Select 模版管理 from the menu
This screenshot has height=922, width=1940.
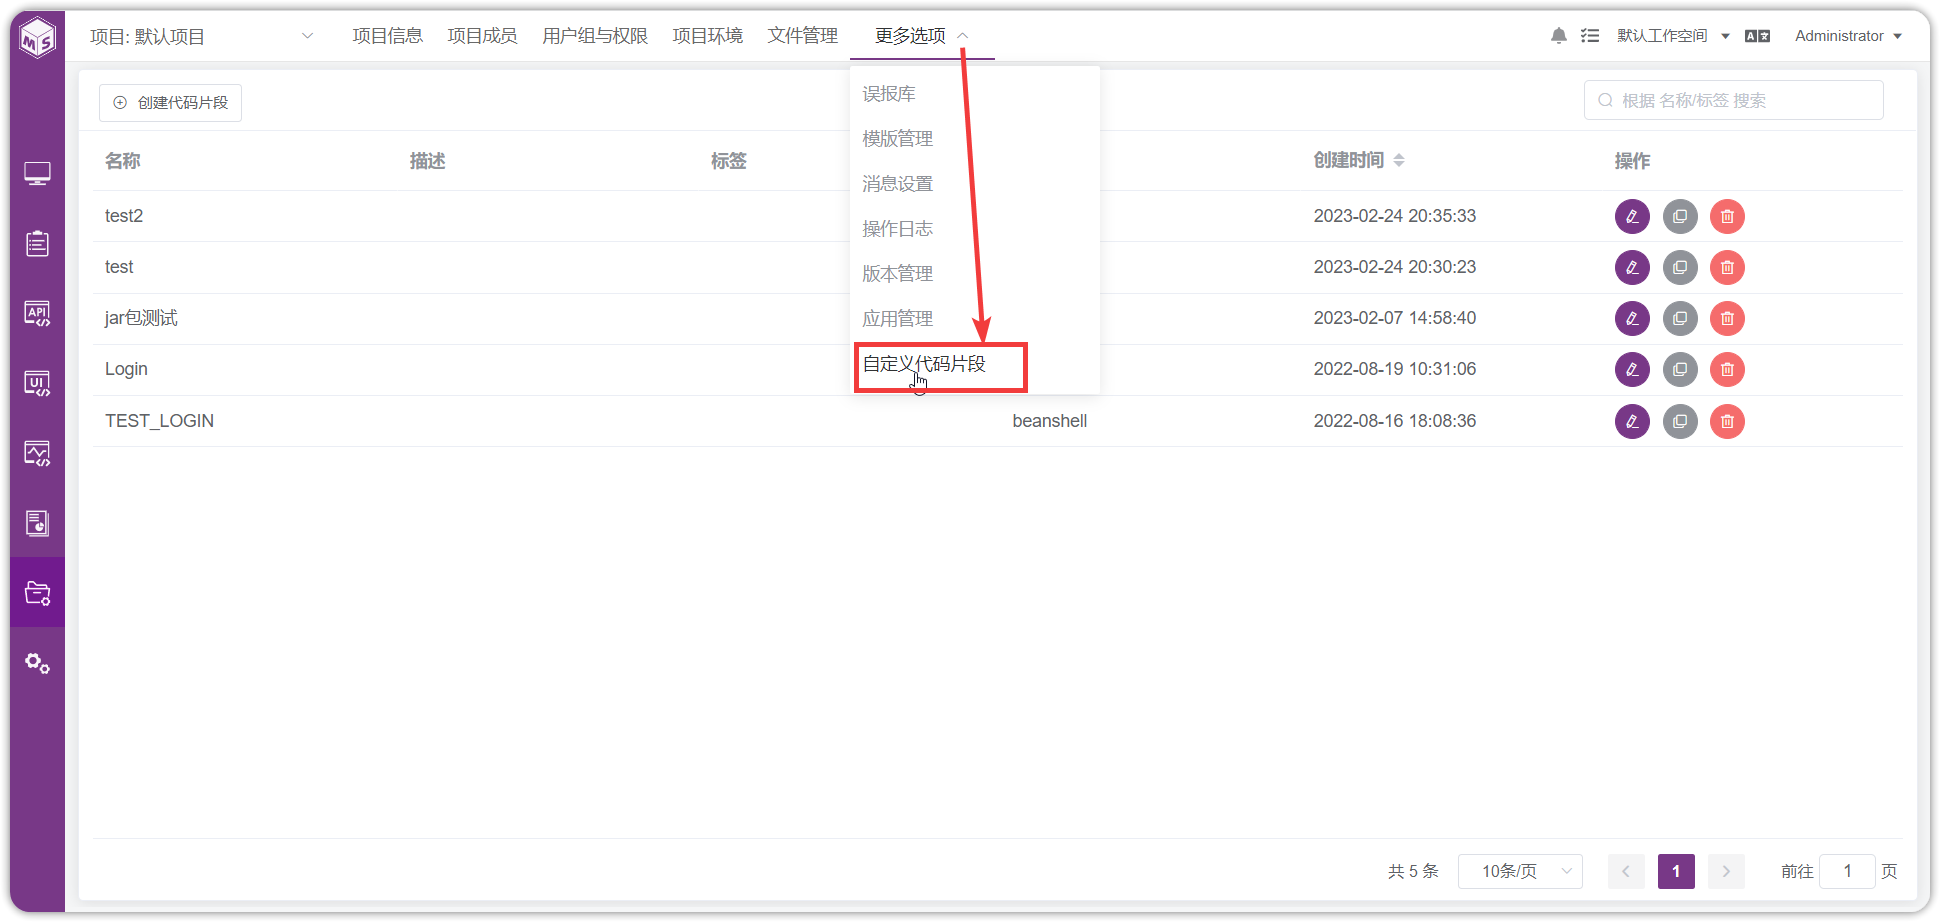pyautogui.click(x=897, y=139)
